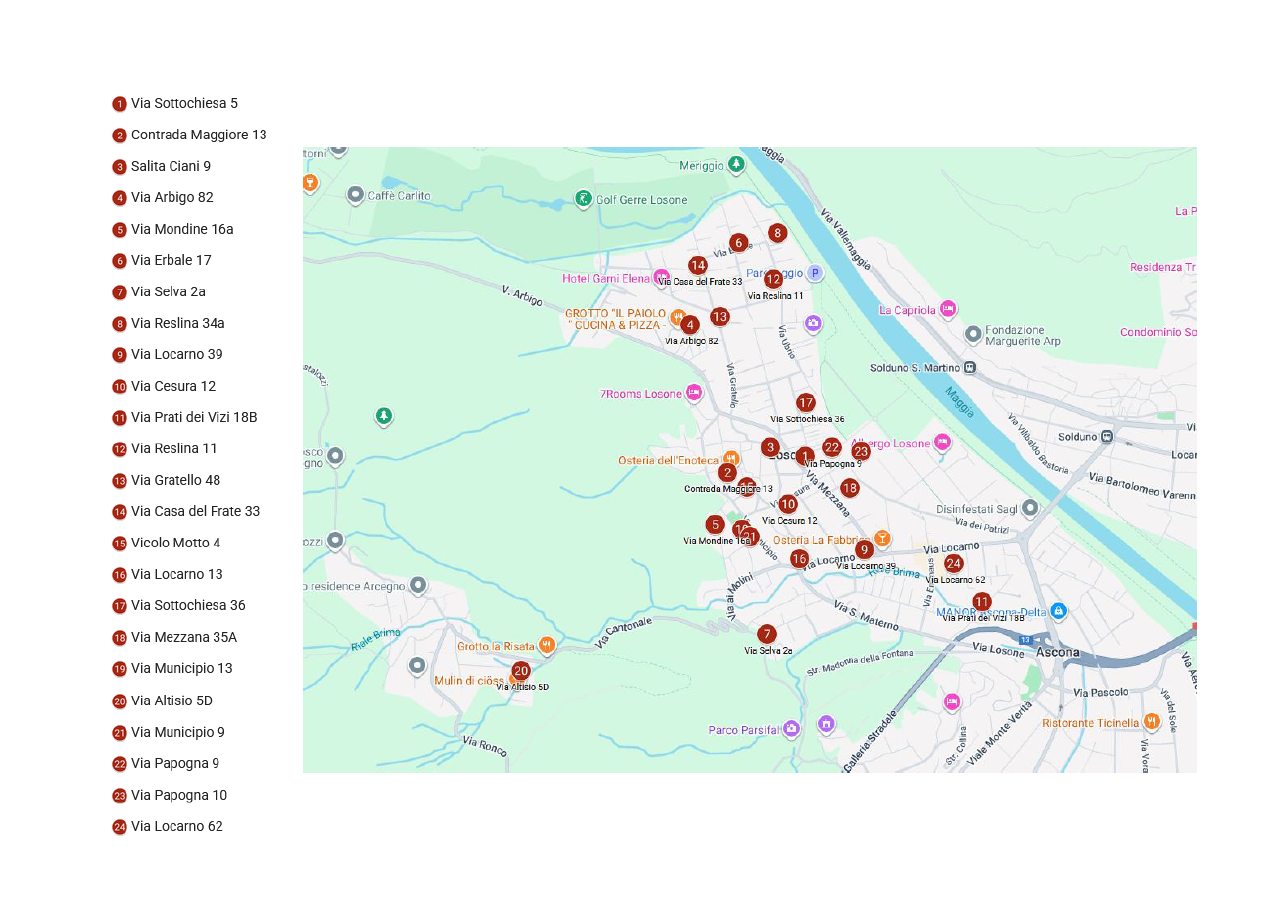Click legend item Via Casa del Frate 33
The height and width of the screenshot is (907, 1274).
195,511
